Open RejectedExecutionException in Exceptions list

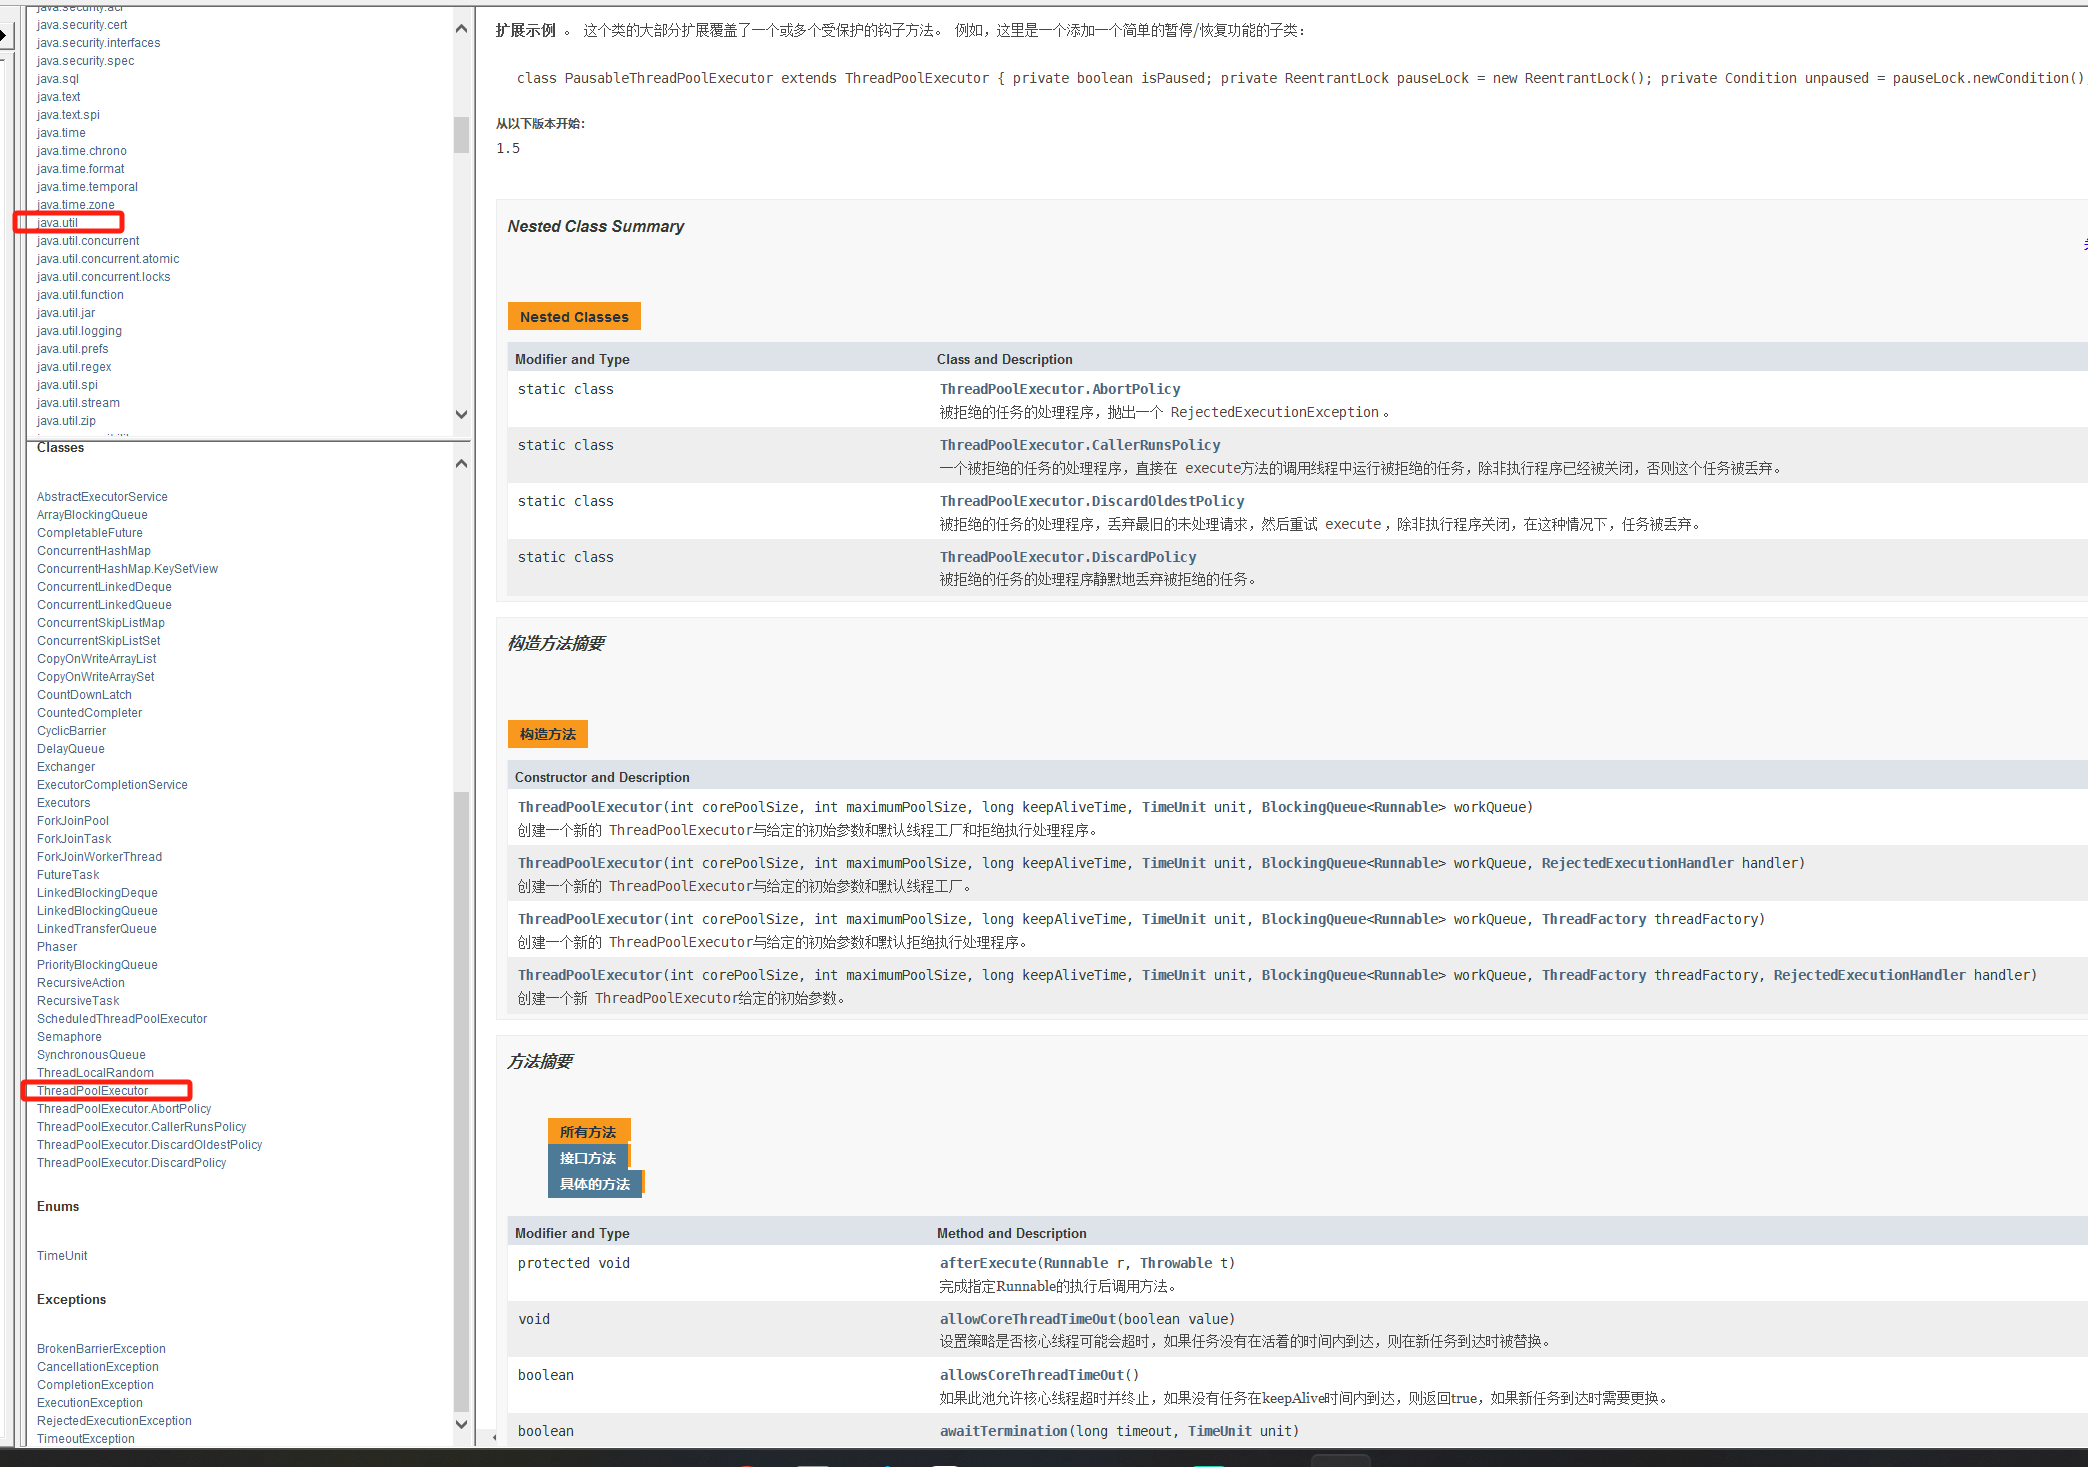[x=114, y=1421]
